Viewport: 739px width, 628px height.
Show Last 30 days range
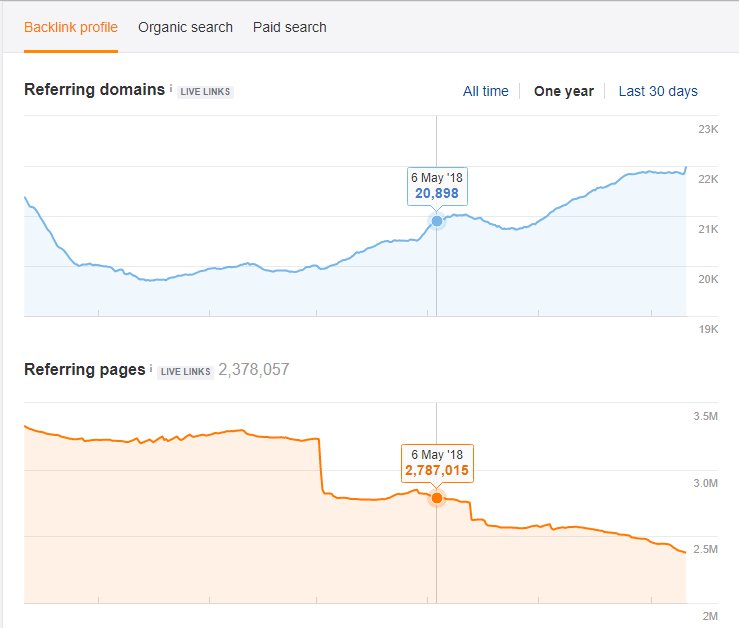click(x=658, y=91)
